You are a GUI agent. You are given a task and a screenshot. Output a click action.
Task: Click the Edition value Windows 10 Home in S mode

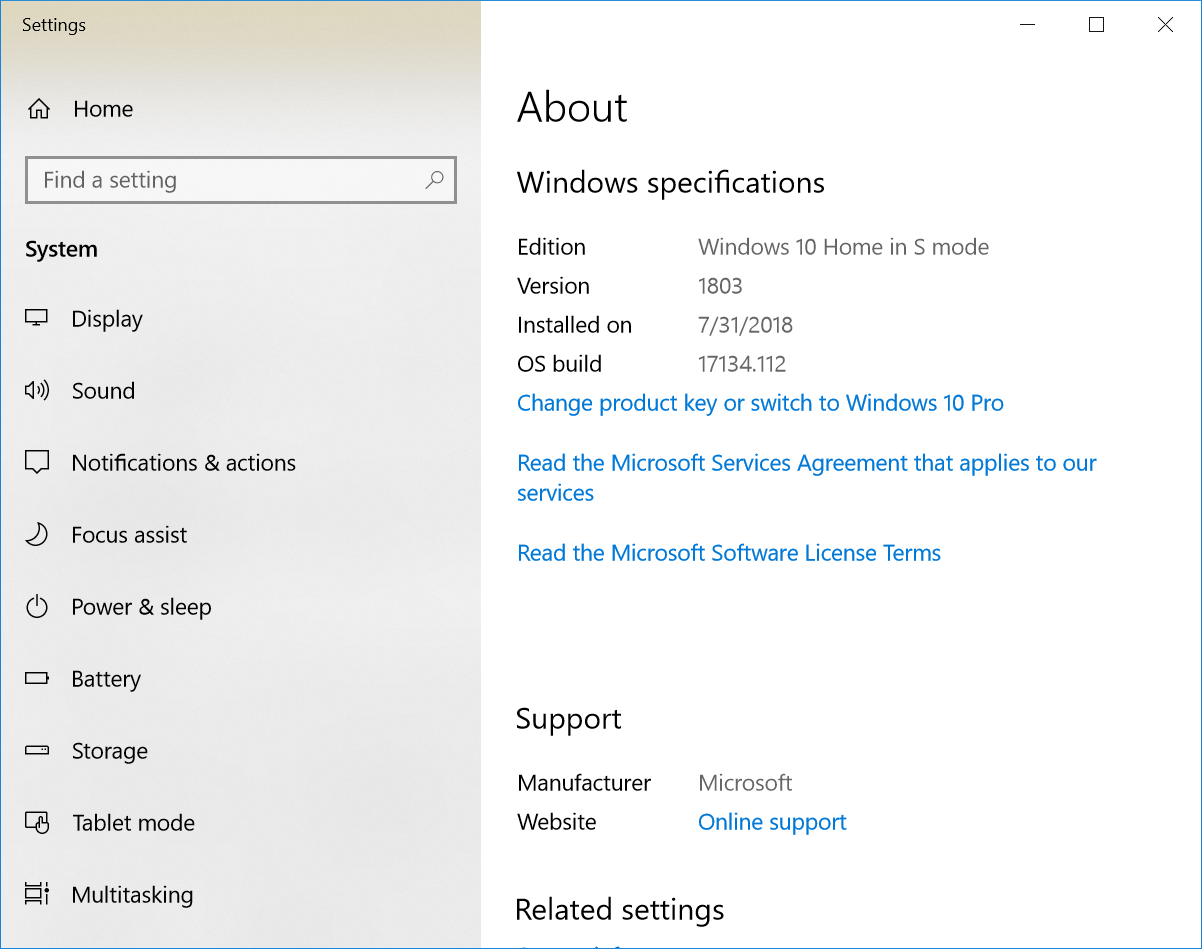point(843,247)
